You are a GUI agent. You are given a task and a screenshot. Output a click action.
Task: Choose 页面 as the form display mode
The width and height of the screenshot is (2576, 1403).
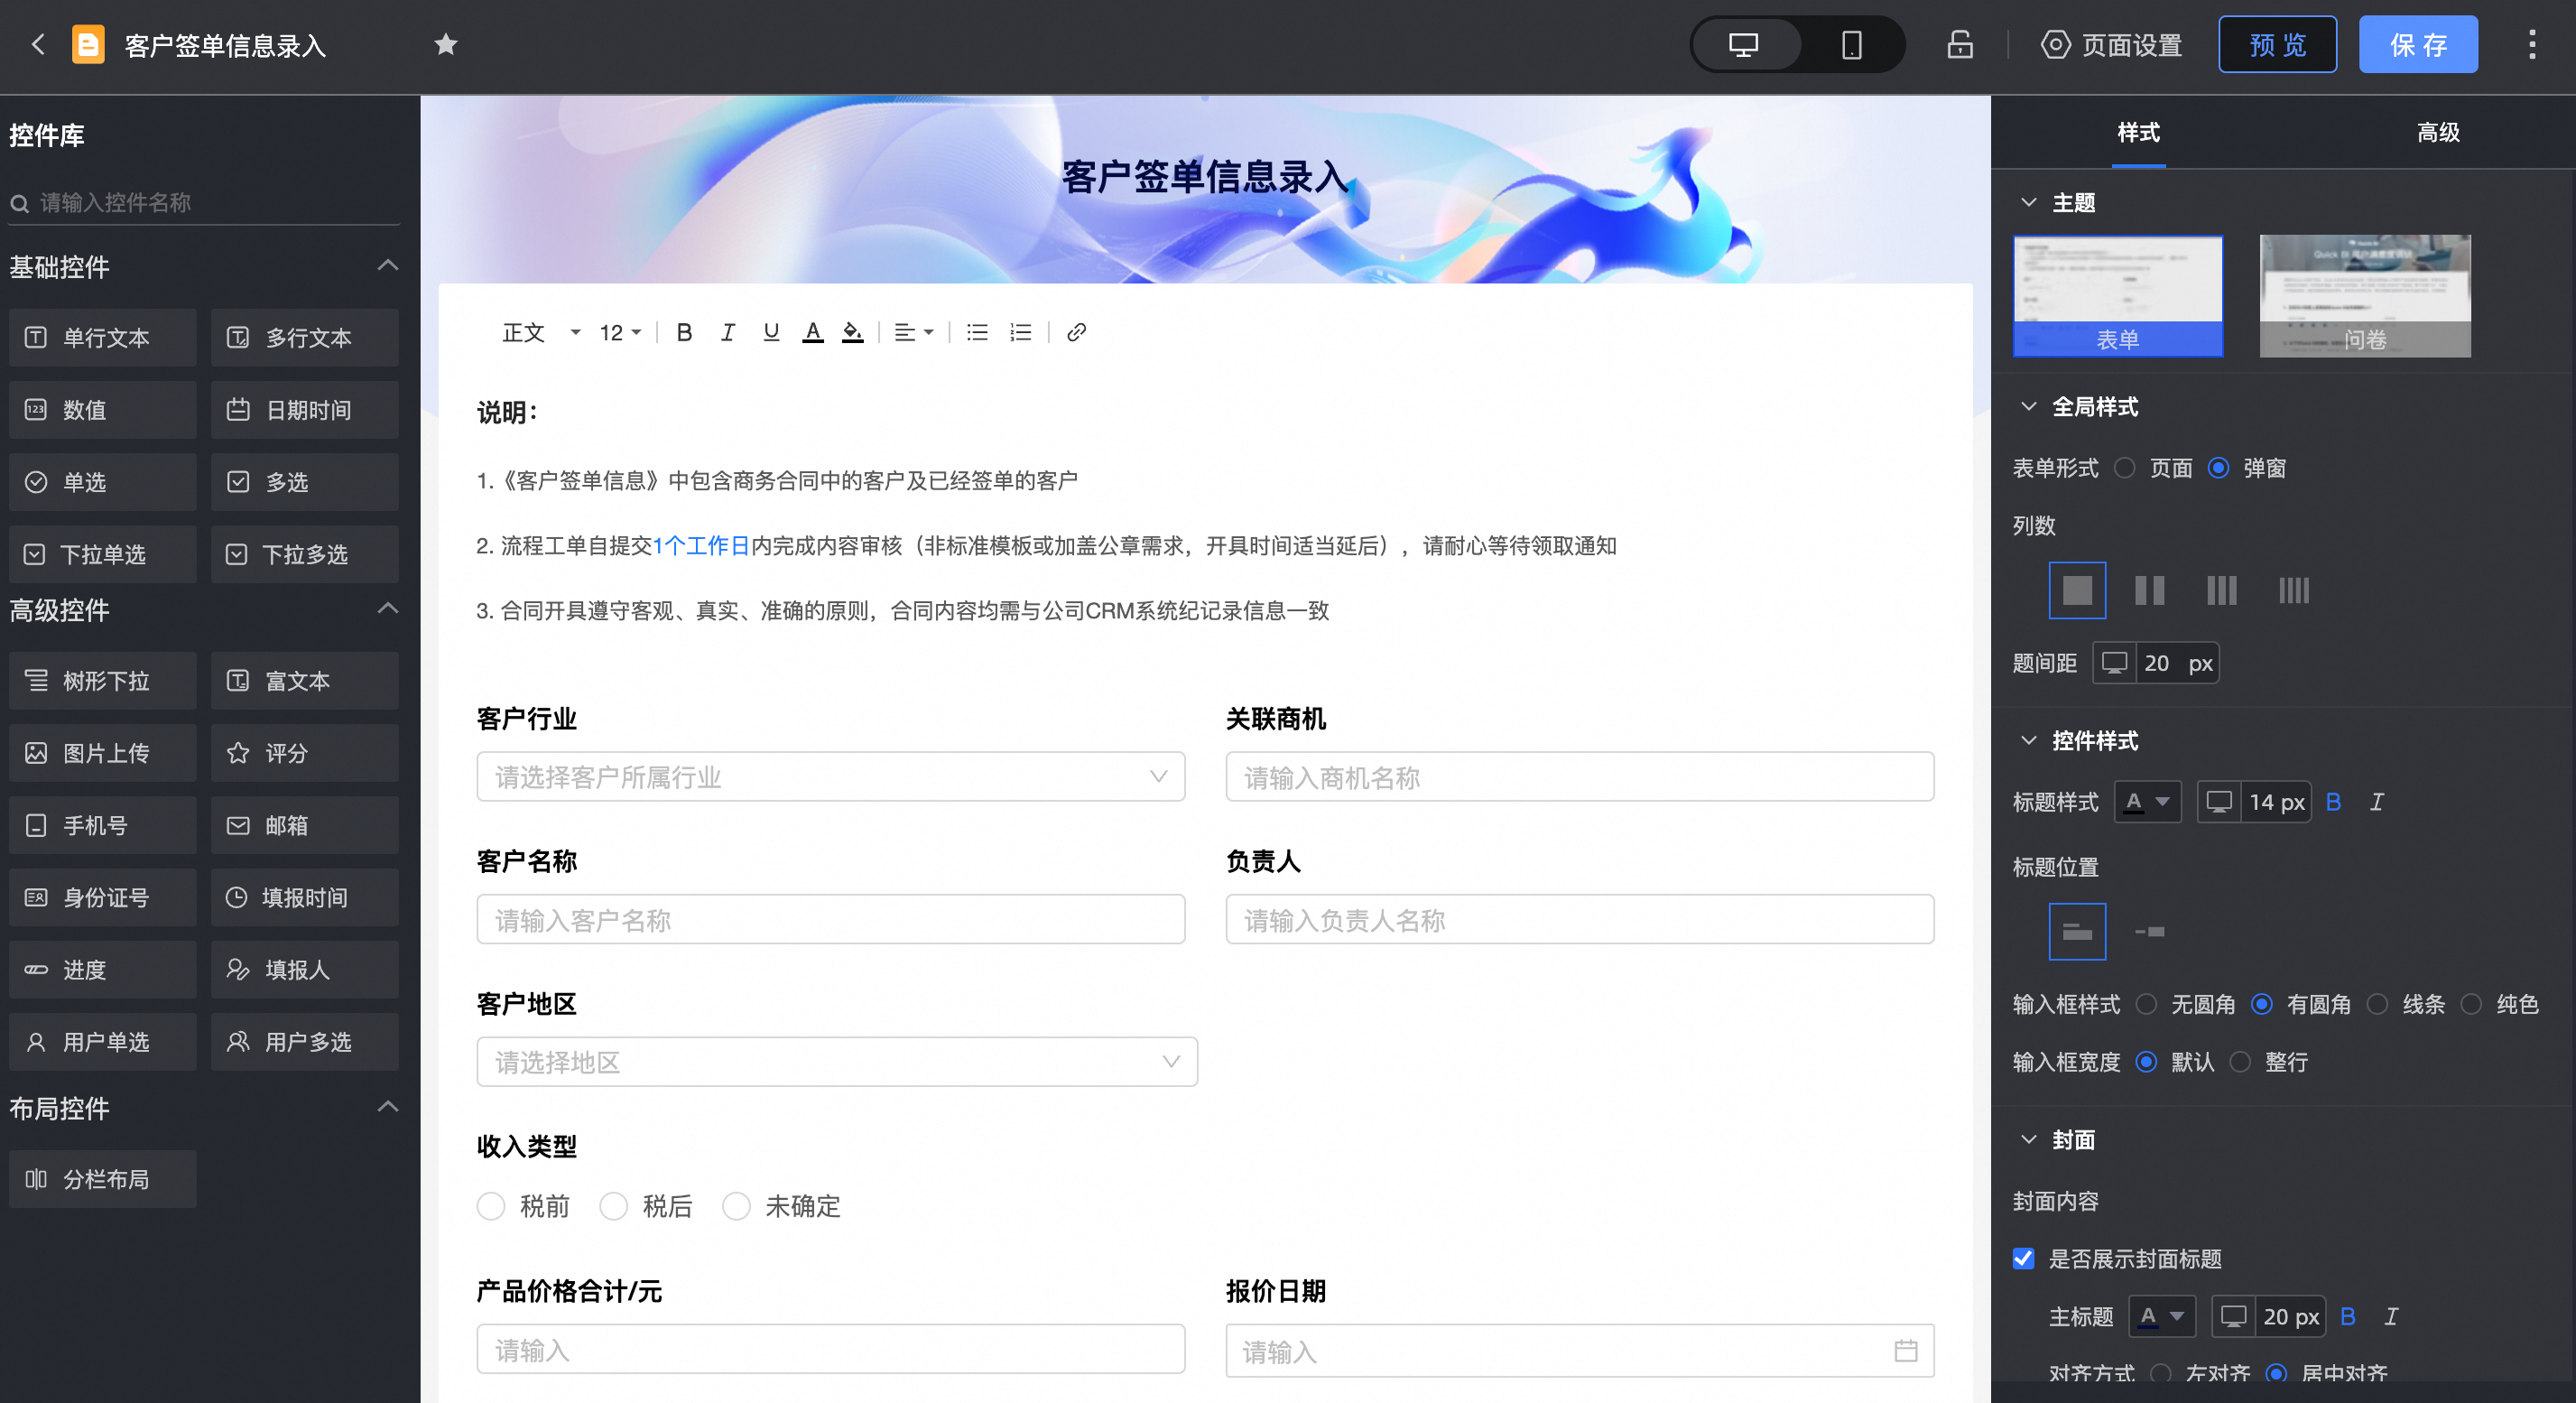(2126, 467)
